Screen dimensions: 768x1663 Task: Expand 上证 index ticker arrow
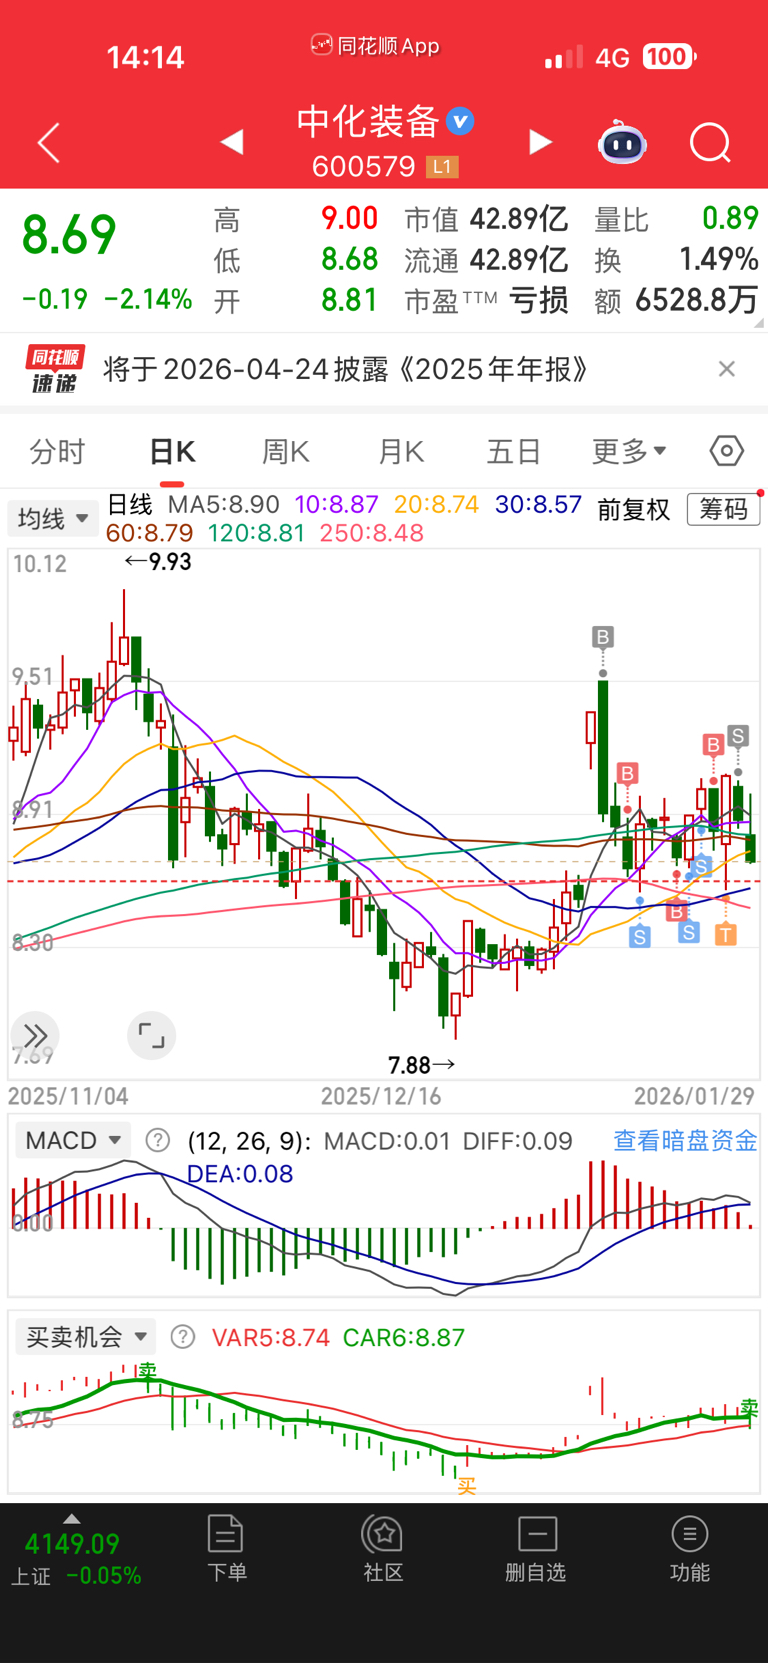pos(71,1519)
